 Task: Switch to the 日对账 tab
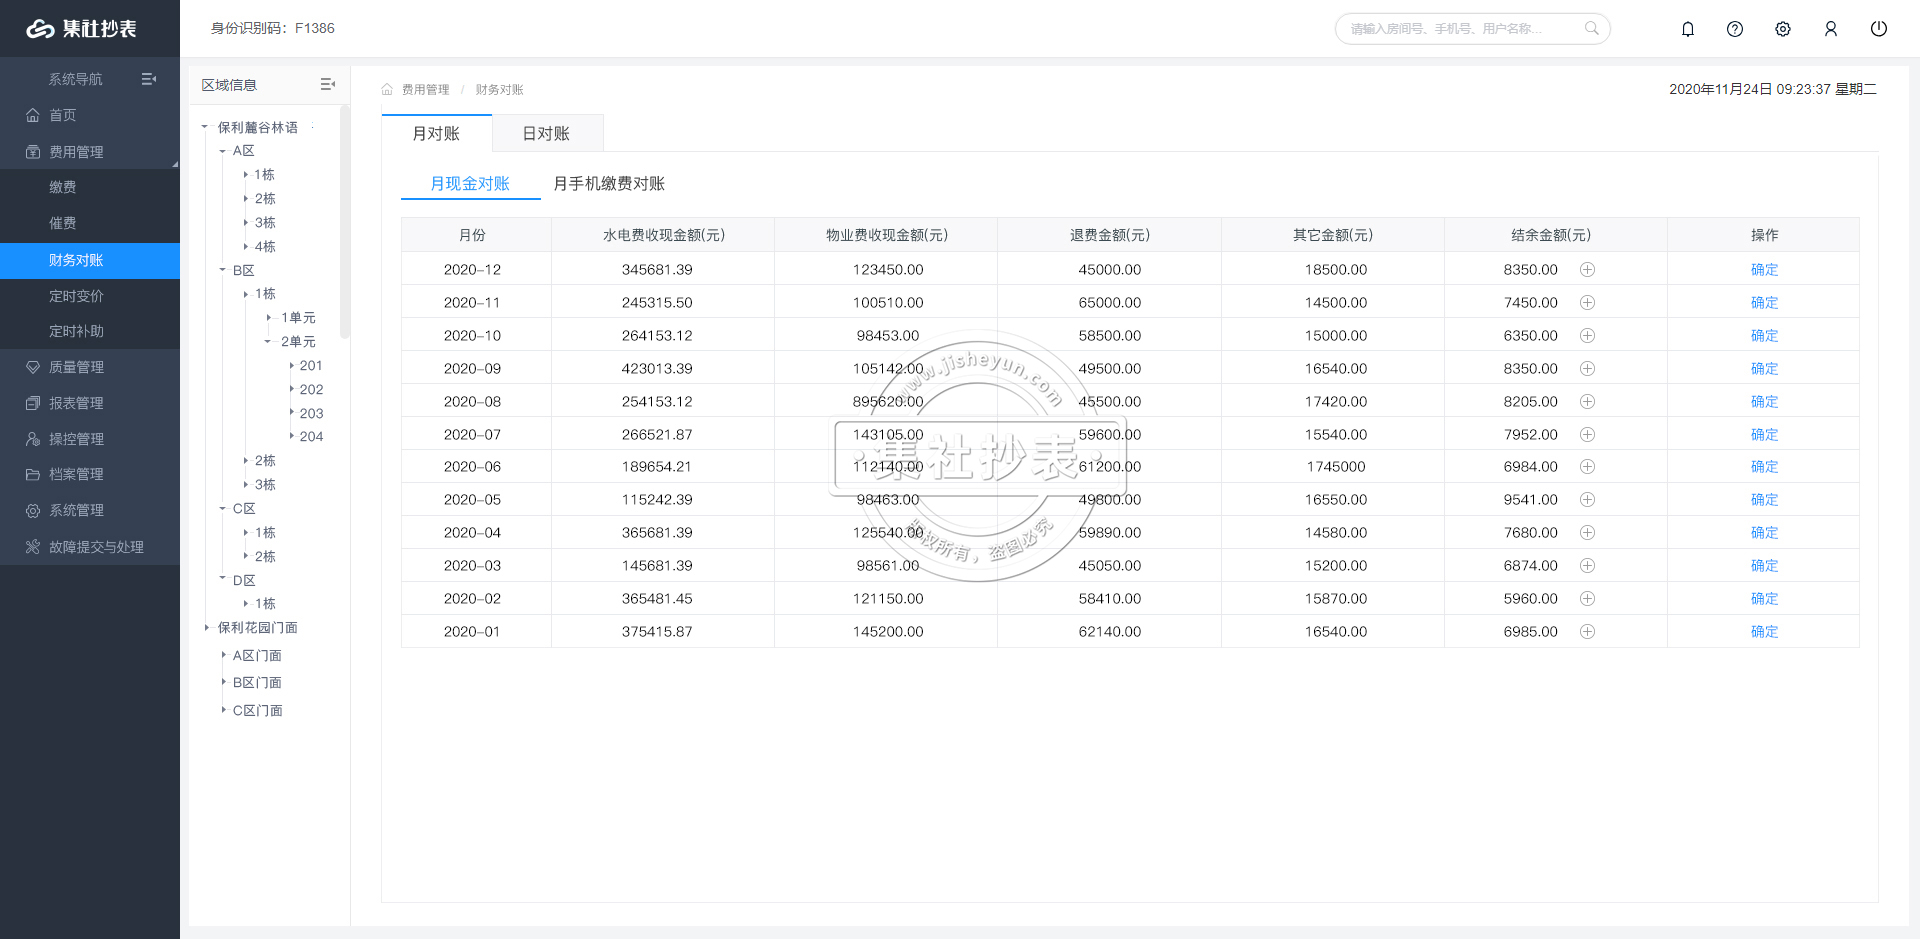tap(546, 134)
